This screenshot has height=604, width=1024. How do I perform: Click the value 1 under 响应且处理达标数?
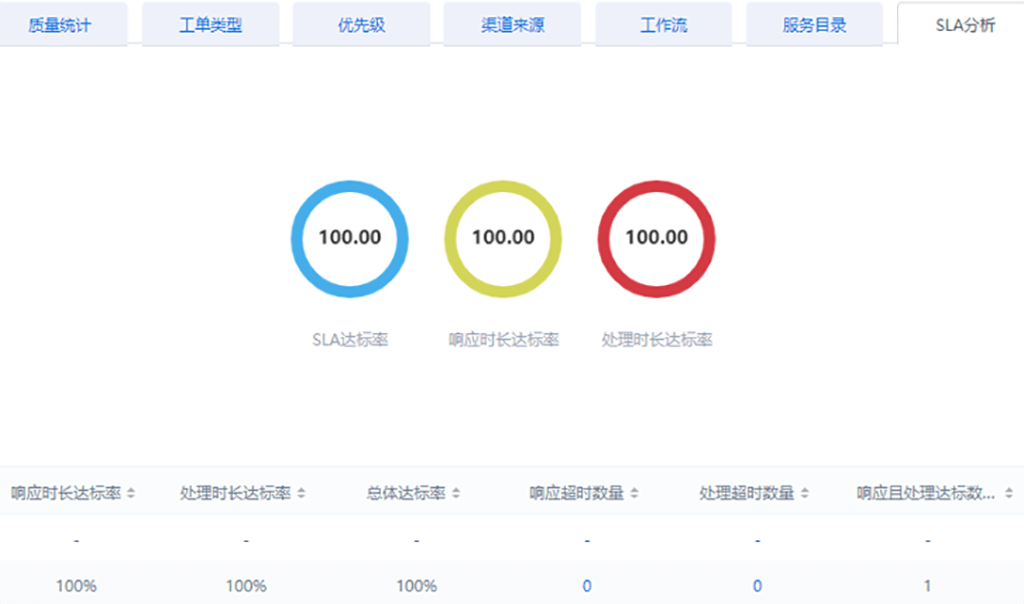[927, 586]
